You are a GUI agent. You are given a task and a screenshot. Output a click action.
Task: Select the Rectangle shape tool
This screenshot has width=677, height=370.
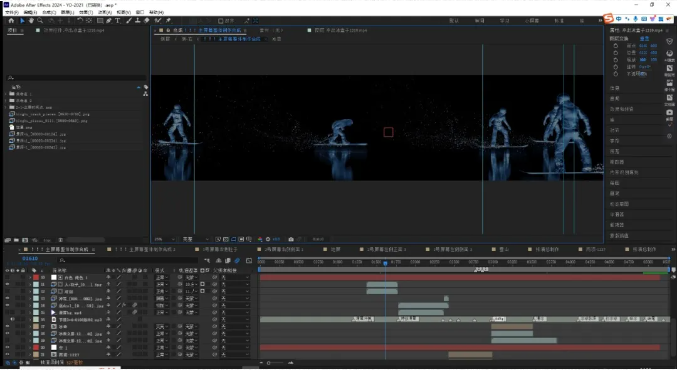coord(100,20)
